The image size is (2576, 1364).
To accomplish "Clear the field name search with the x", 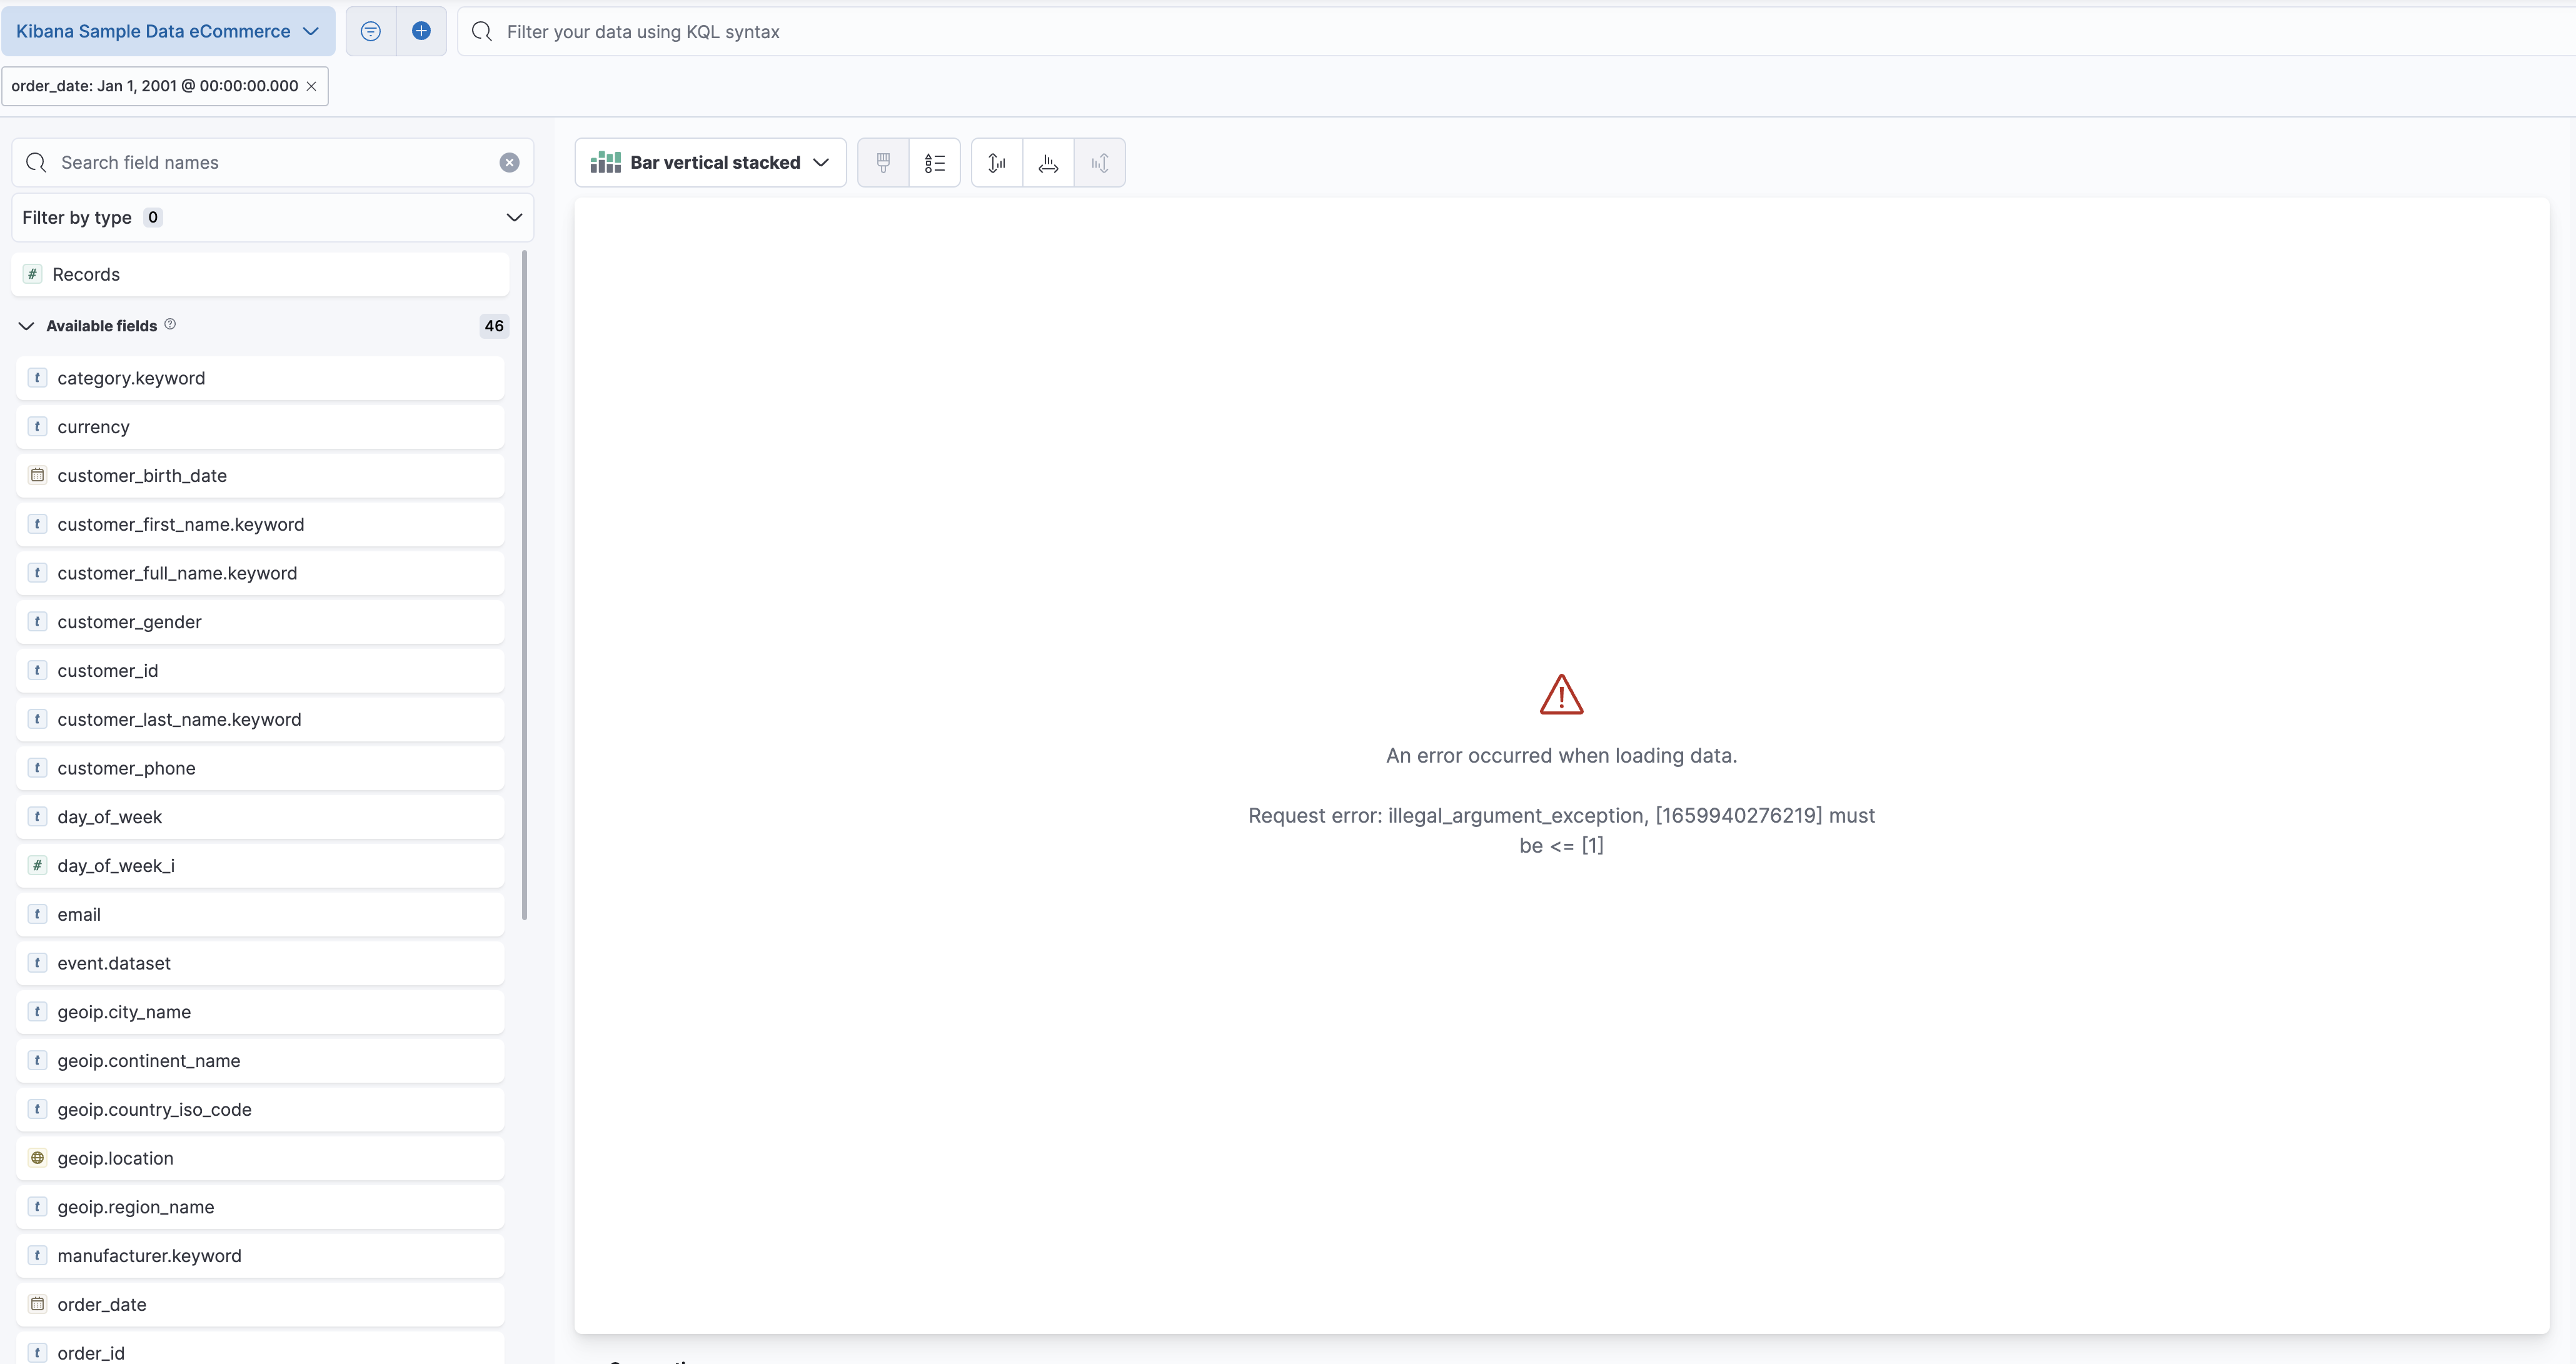I will coord(509,162).
